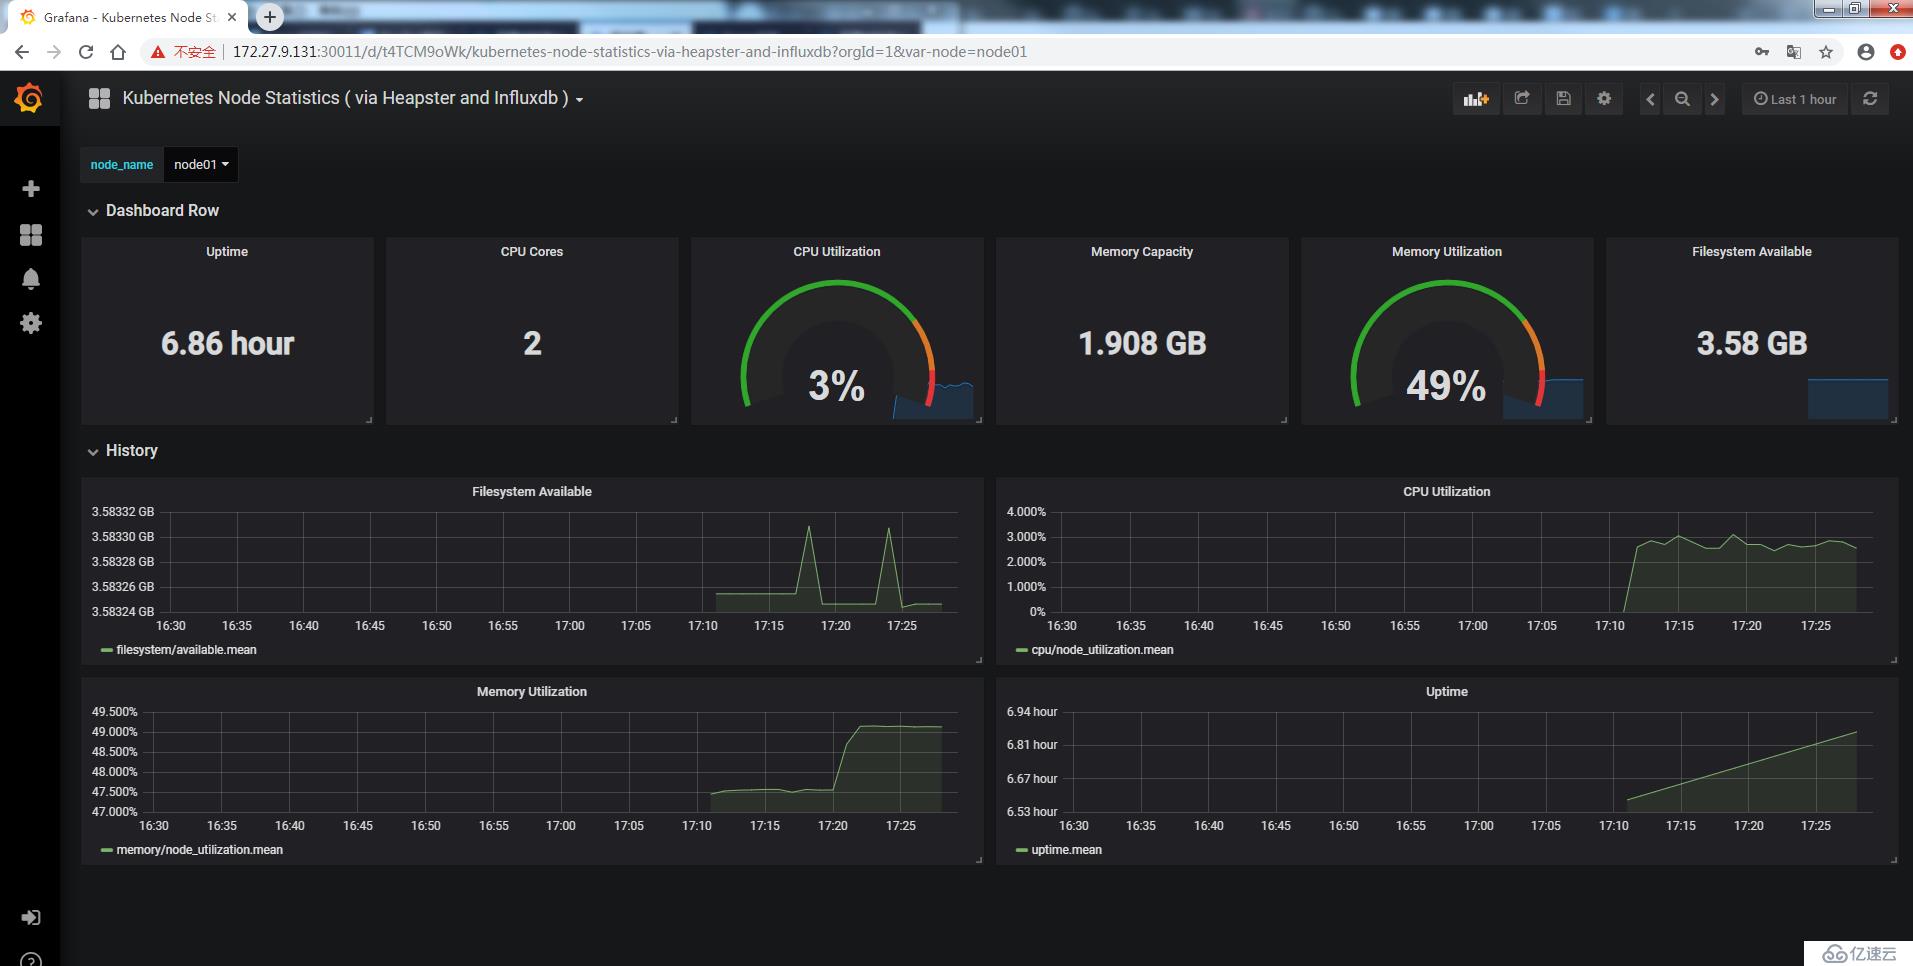Open the CPU Cores panel title menu
Image resolution: width=1913 pixels, height=966 pixels.
pyautogui.click(x=532, y=252)
